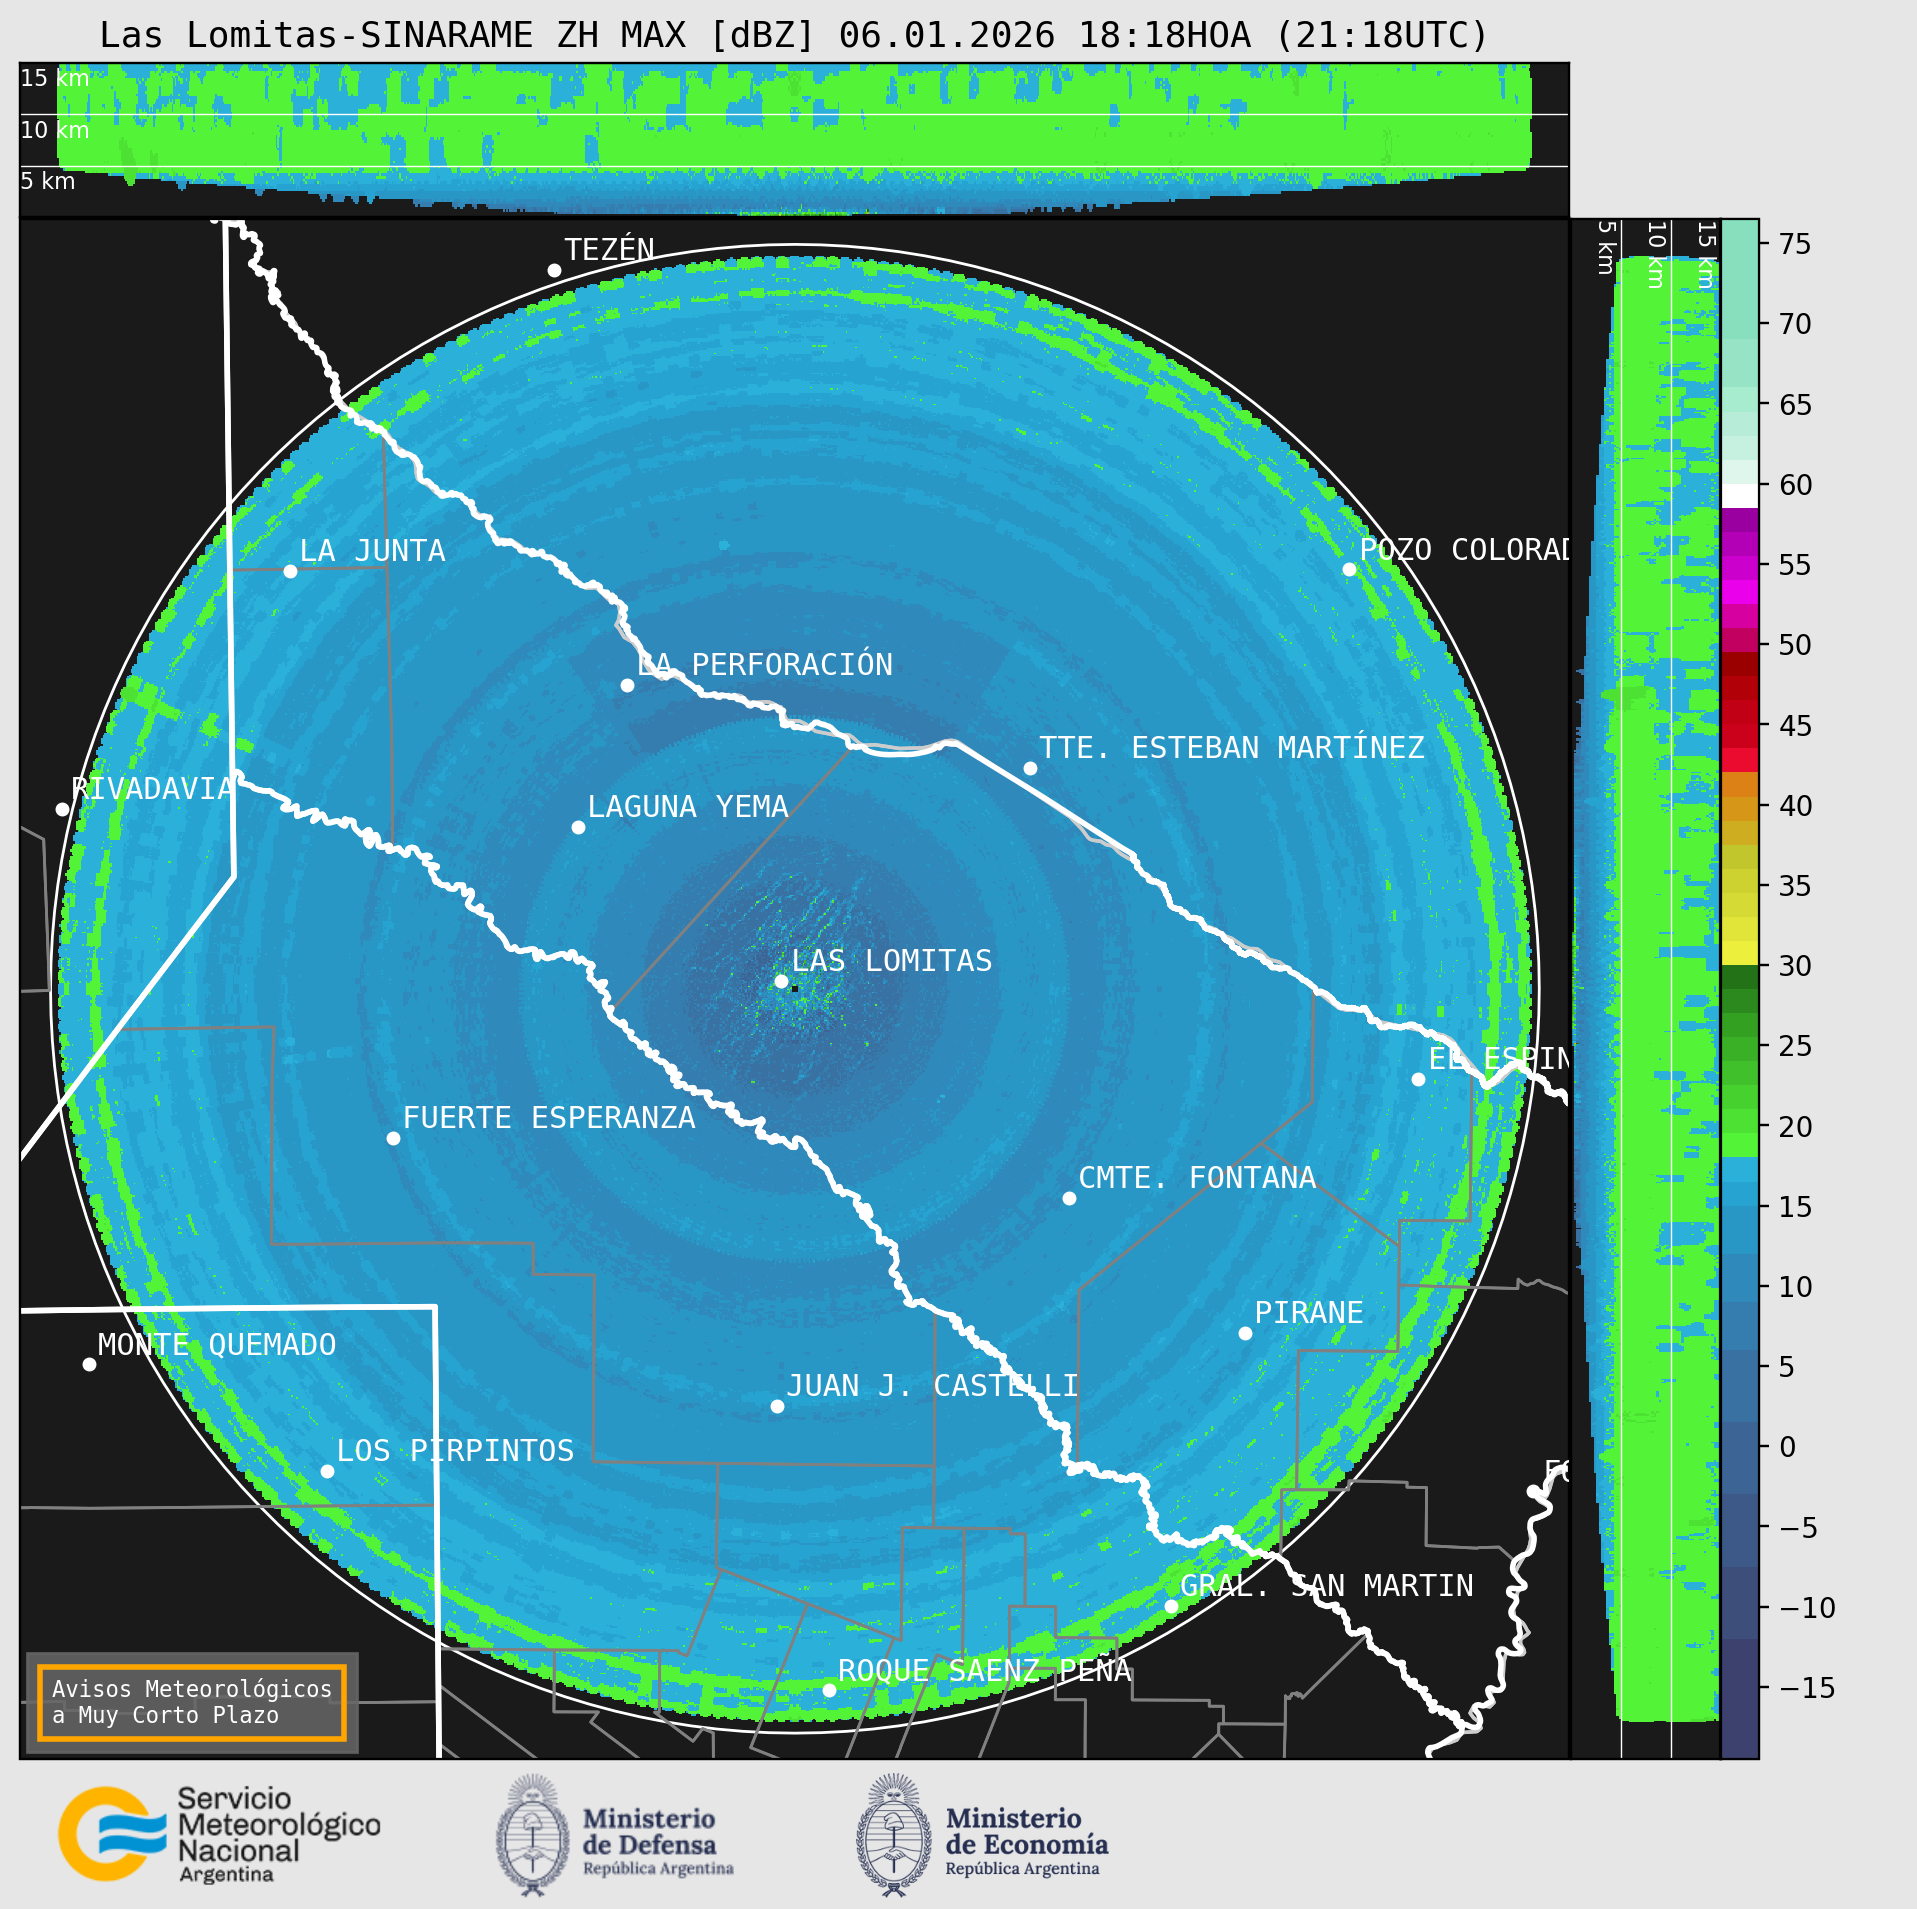Click the white 60 dBZ colorbar swatch
Viewport: 1917px width, 1909px height.
point(1740,496)
